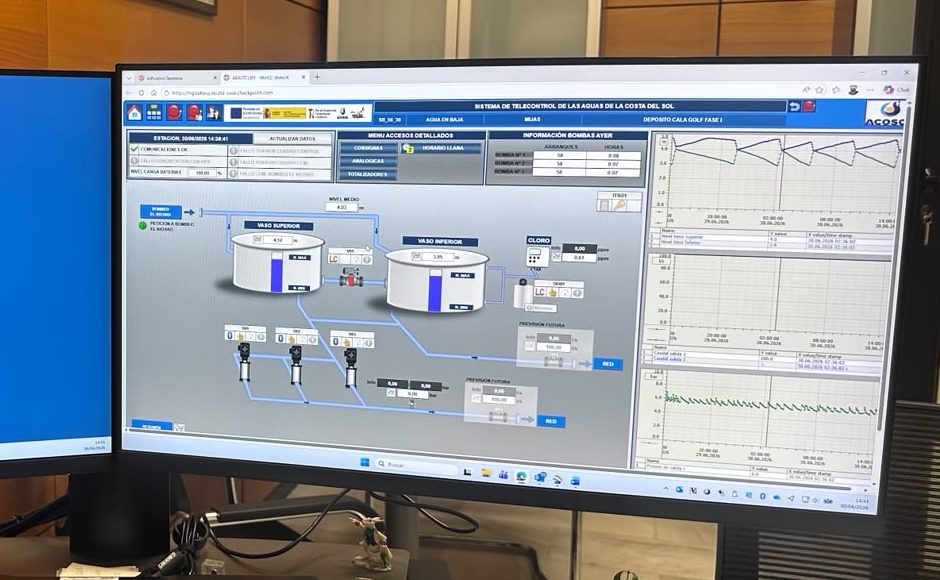Click the BOMBEO EL RIOSKO button
This screenshot has width=940, height=580.
click(x=160, y=212)
